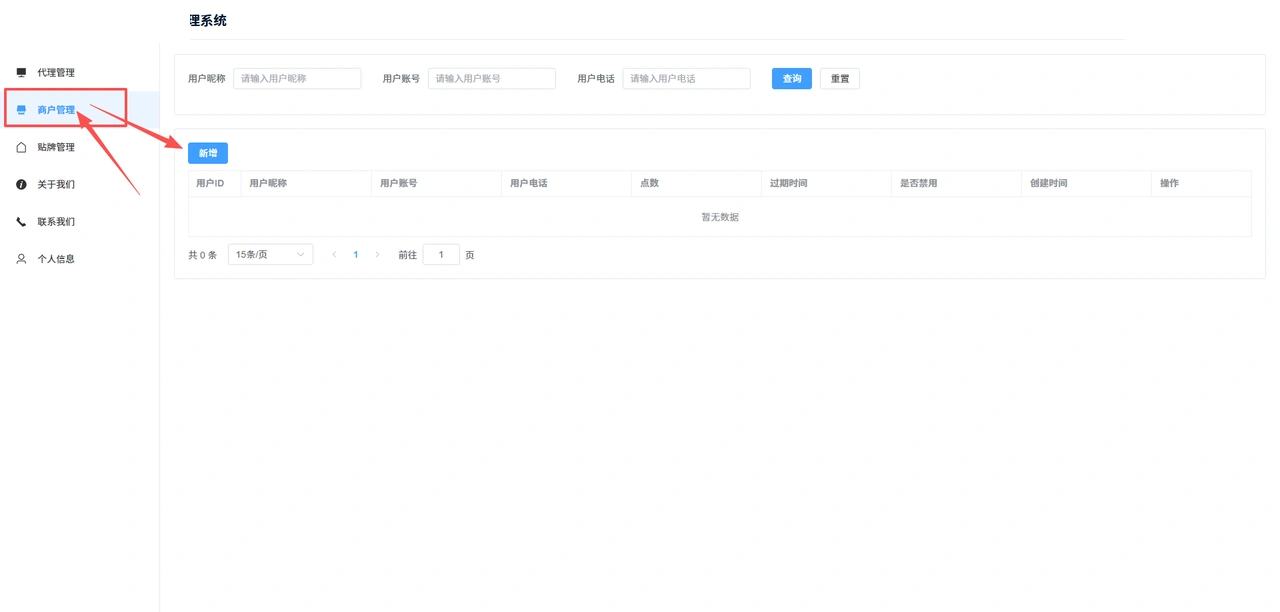Screen dimensions: 1280x612
Task: Click the 代理管理 monitor icon
Action: click(x=21, y=73)
